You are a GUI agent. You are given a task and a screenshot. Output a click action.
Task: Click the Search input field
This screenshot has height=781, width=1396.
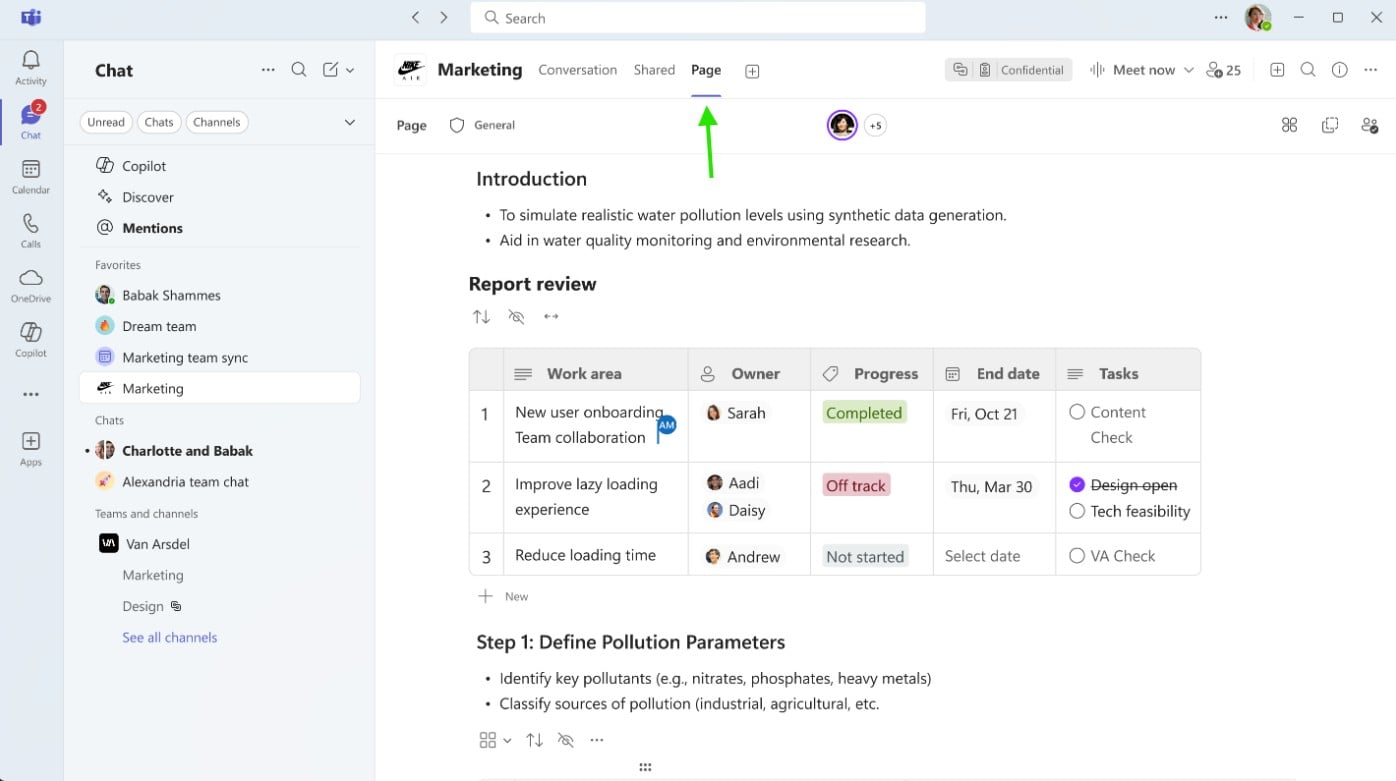(698, 18)
